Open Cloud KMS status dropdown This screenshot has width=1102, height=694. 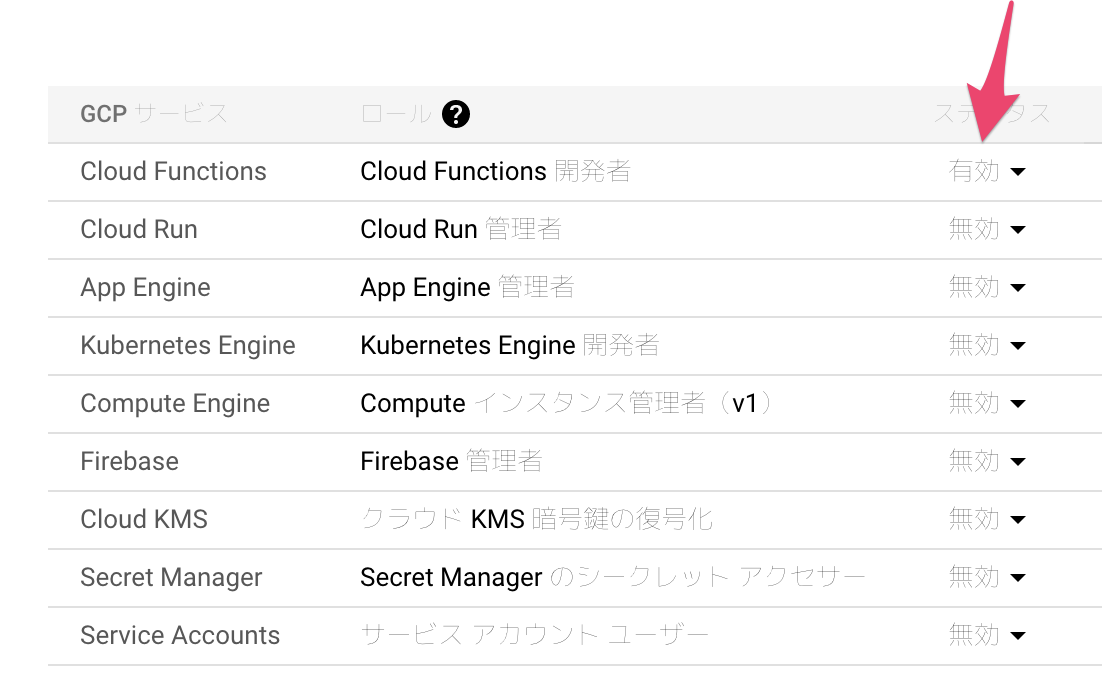(987, 519)
